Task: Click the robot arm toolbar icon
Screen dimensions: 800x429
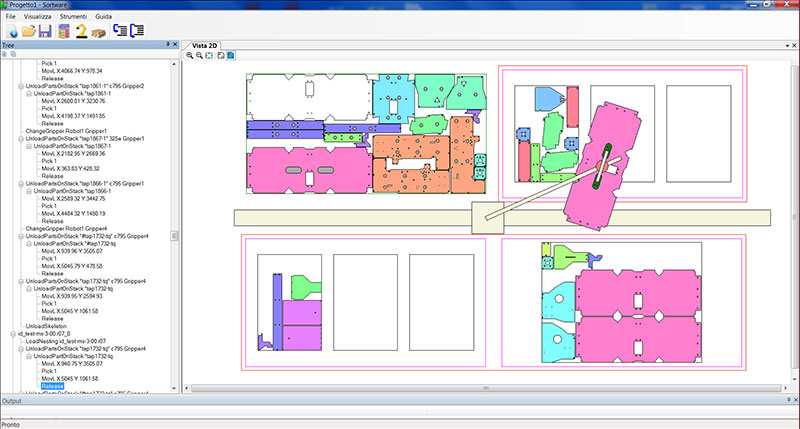Action: click(x=80, y=32)
